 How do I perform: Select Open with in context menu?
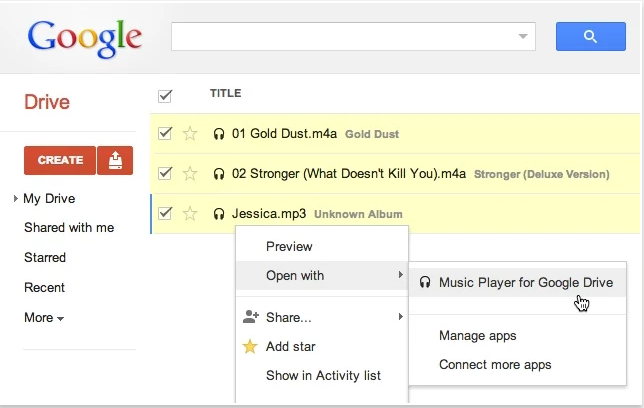tap(322, 275)
